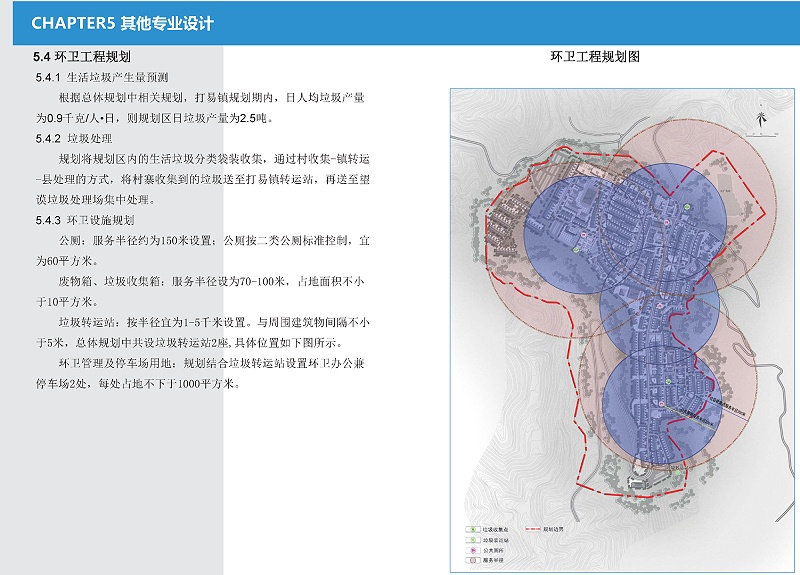Click the 垃圾转运站 legend symbol
800x575 pixels.
click(471, 539)
